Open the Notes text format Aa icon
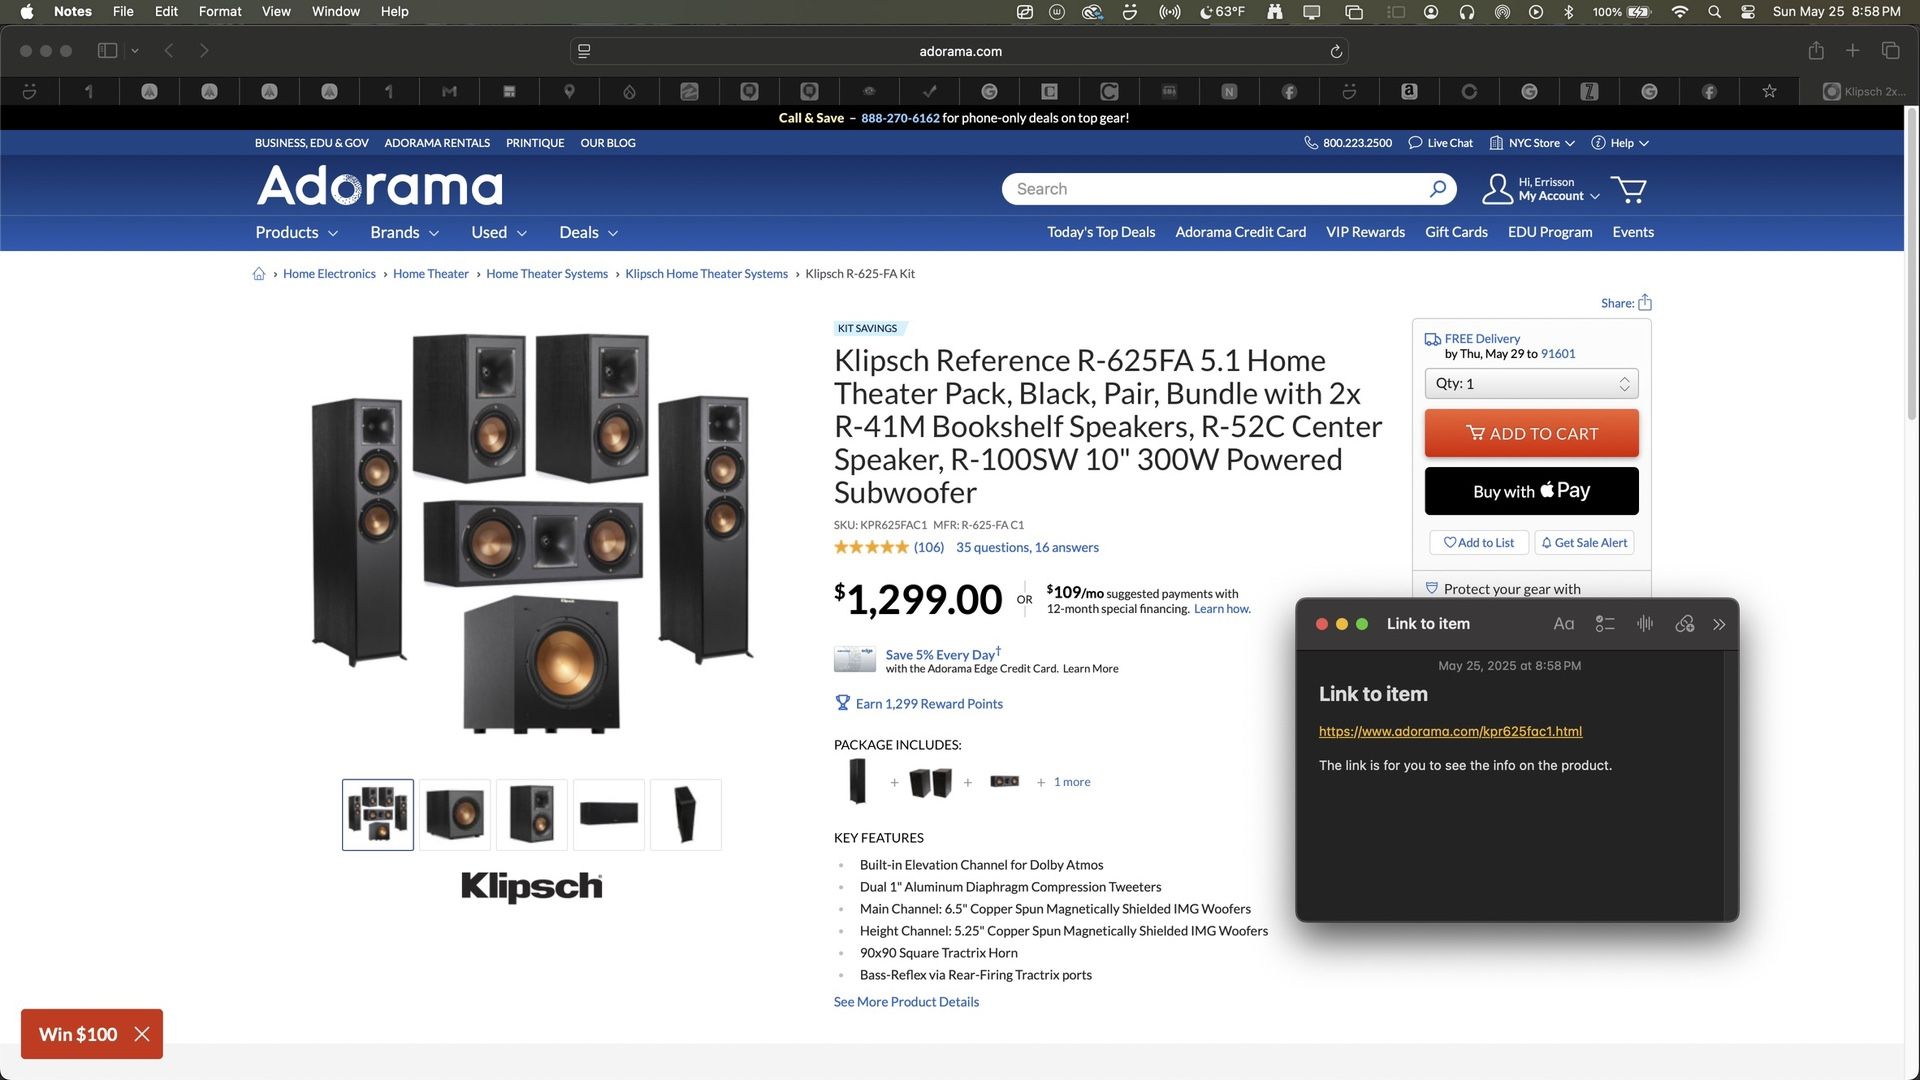This screenshot has height=1080, width=1920. (1563, 624)
